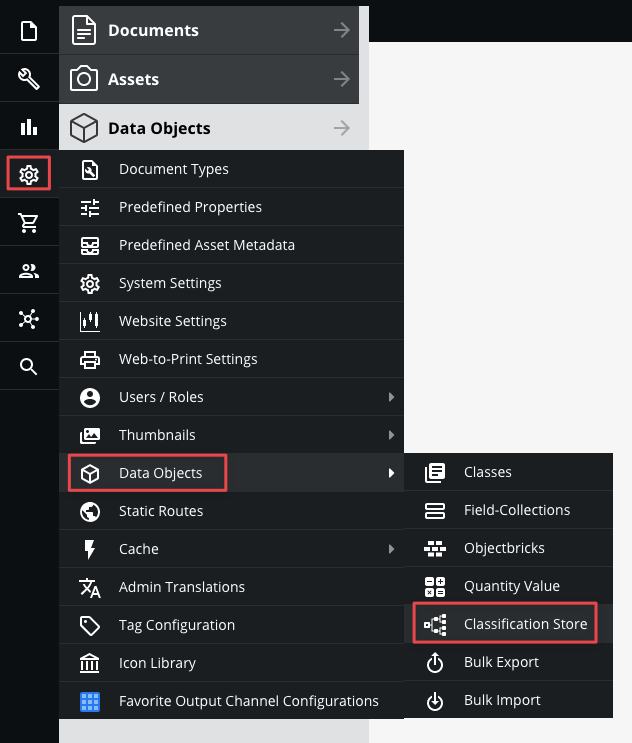The height and width of the screenshot is (743, 632).
Task: Open Admin Translations menu entry
Action: pyautogui.click(x=231, y=587)
